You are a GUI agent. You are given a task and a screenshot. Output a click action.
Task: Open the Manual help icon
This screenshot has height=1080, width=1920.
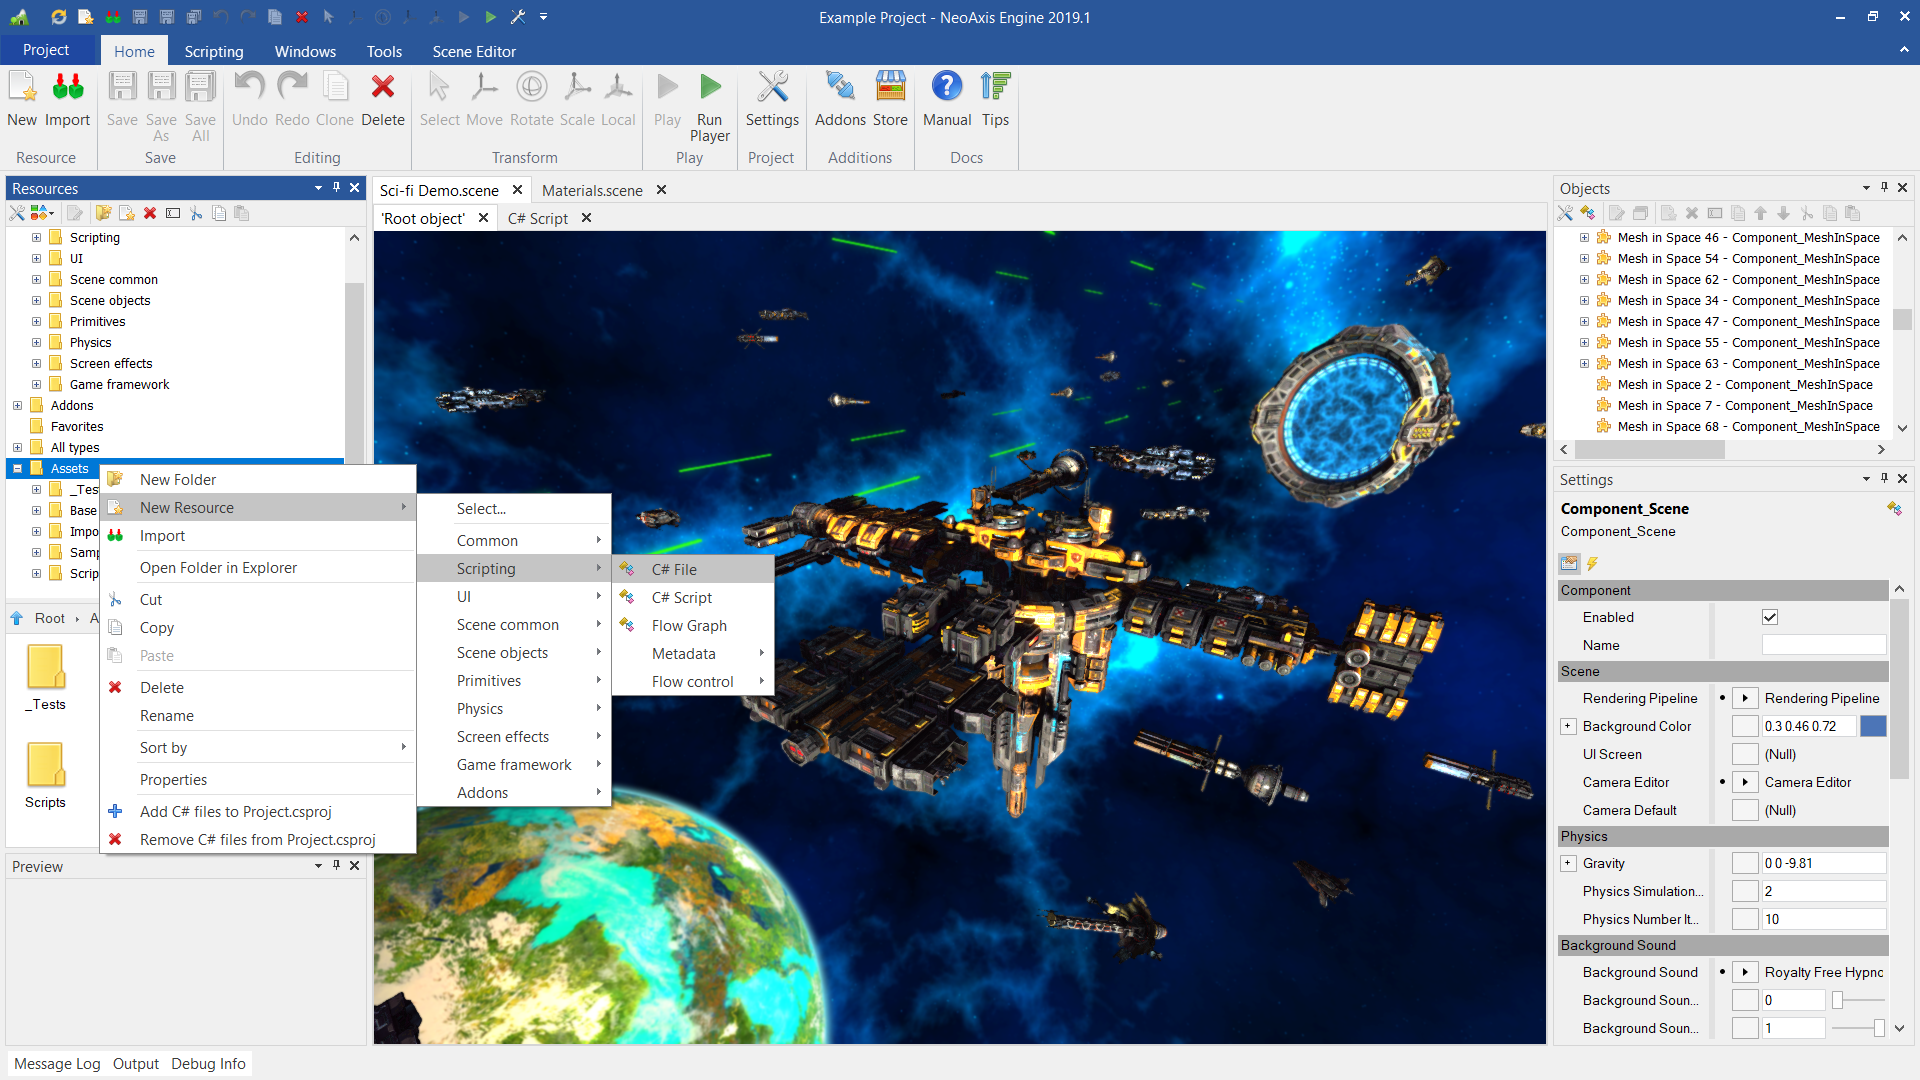946,88
